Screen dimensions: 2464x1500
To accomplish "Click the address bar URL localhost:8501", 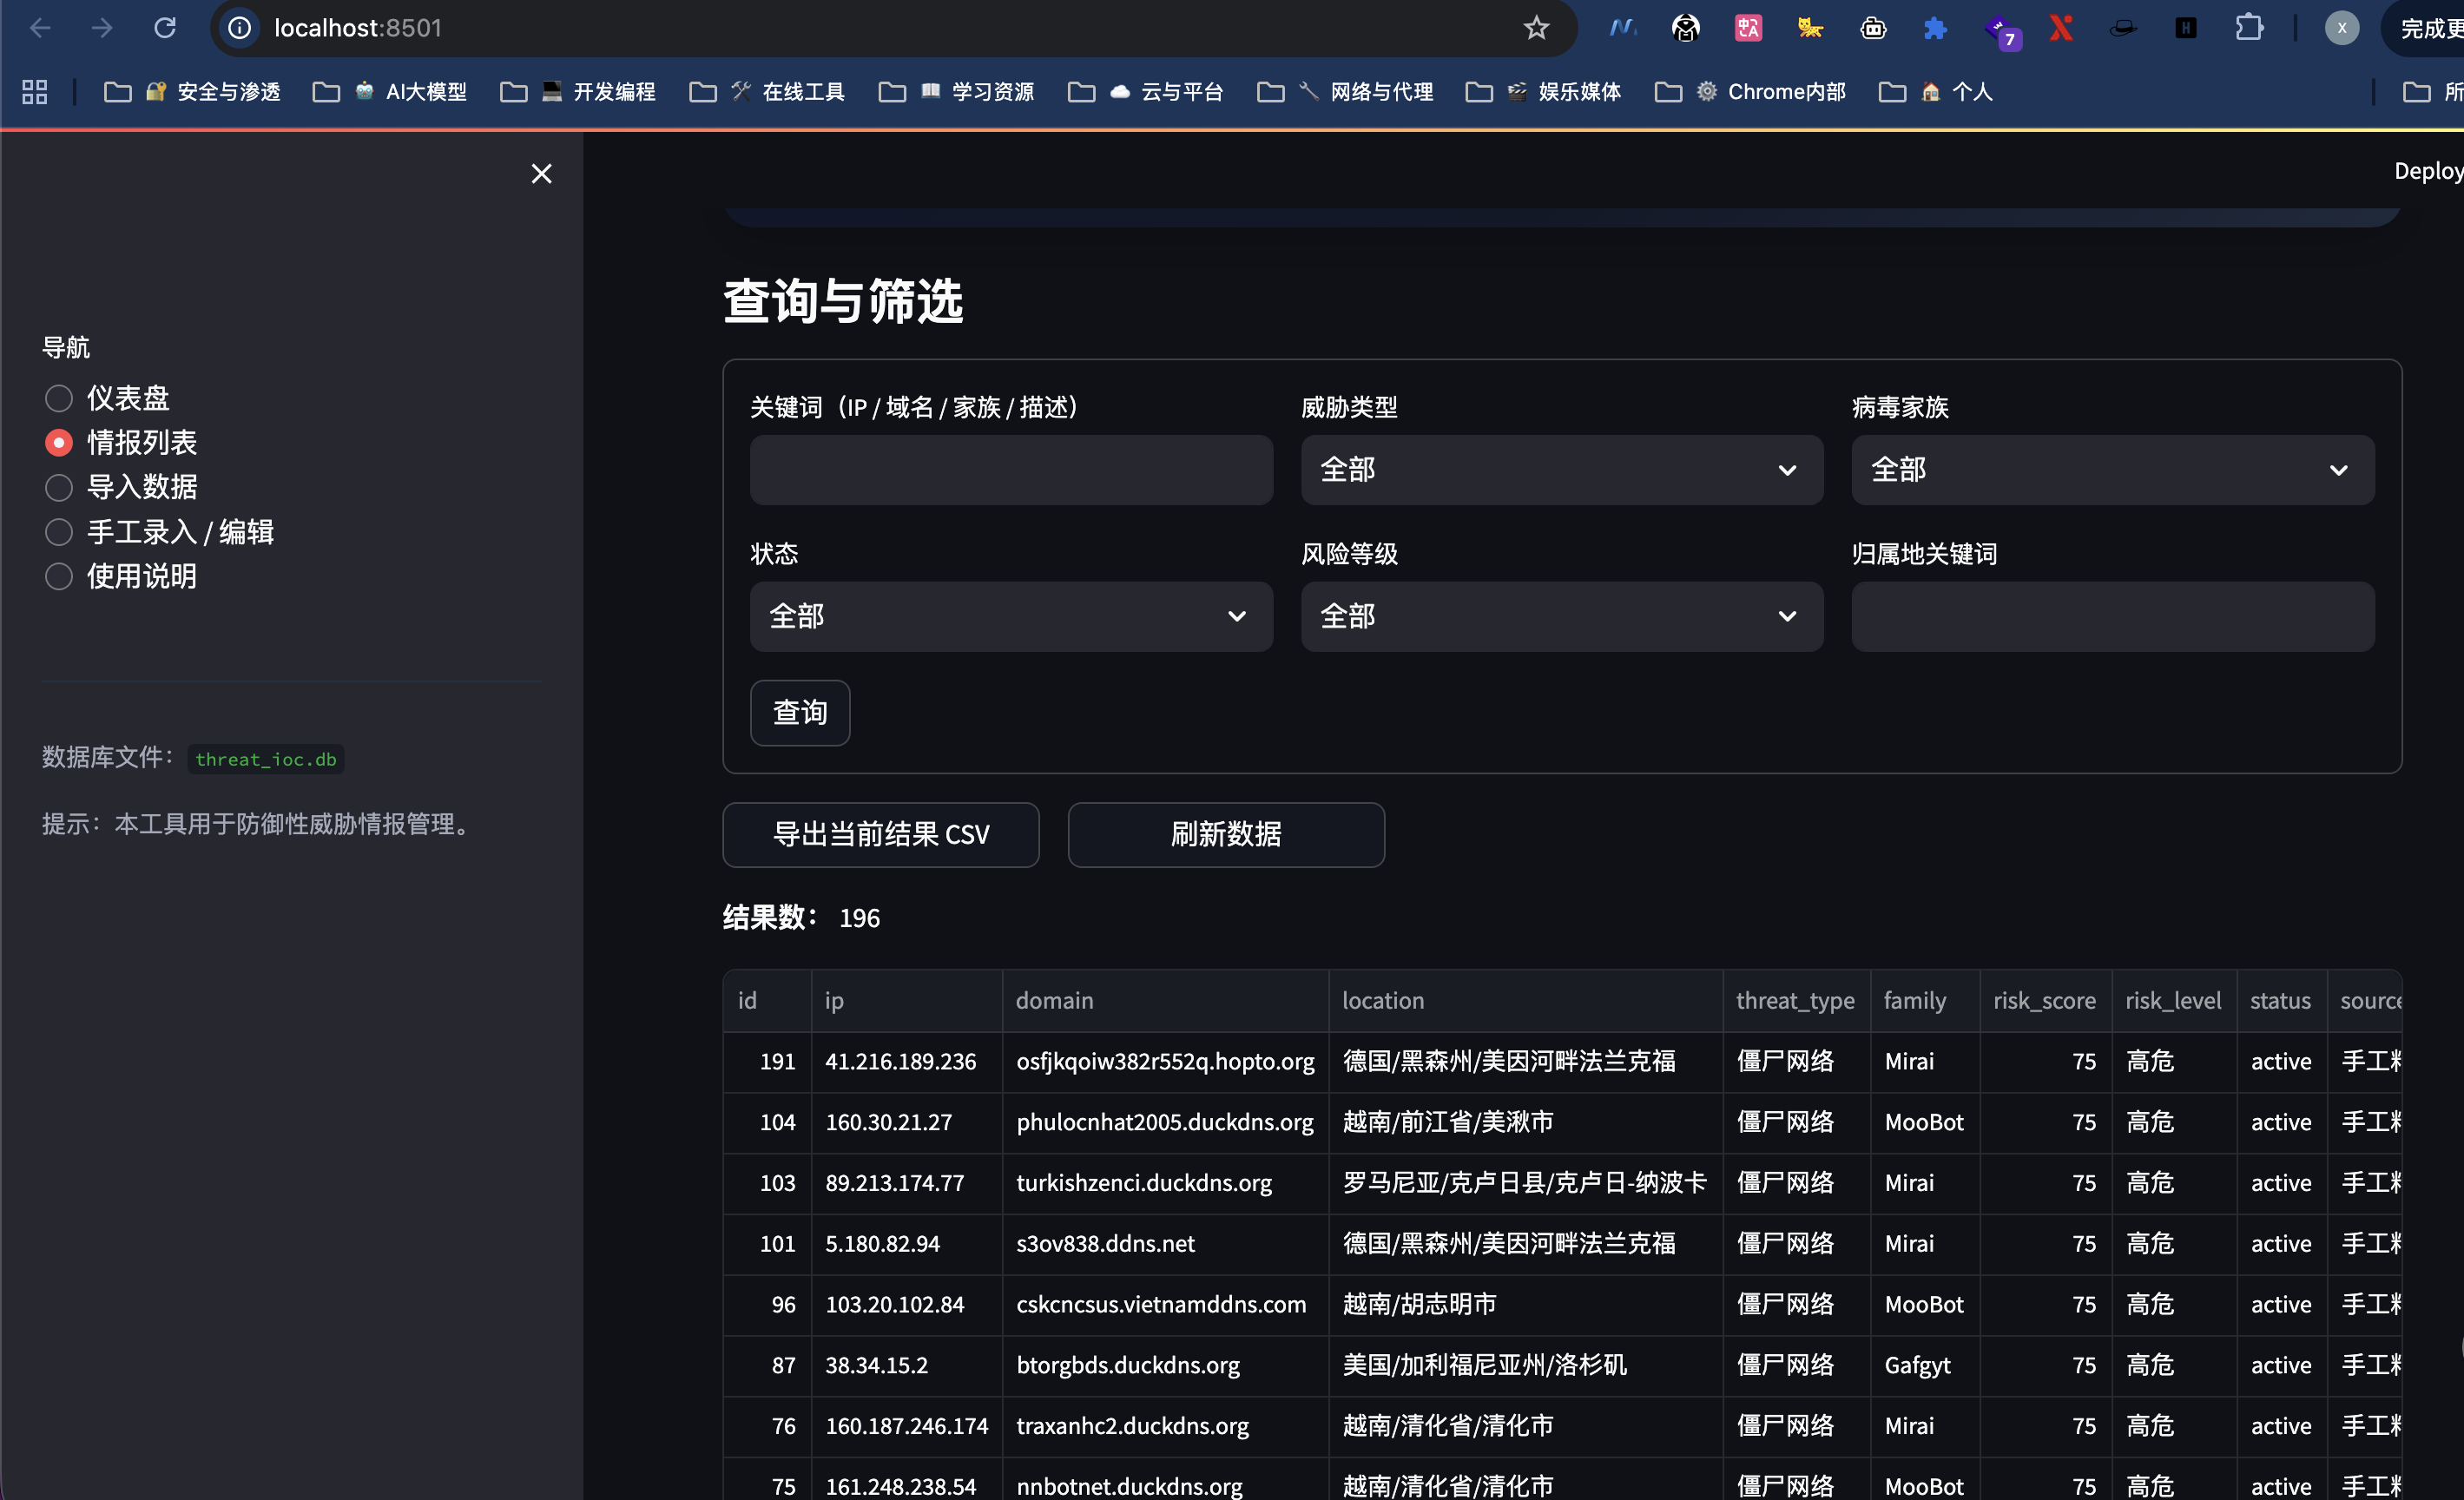I will pos(357,28).
